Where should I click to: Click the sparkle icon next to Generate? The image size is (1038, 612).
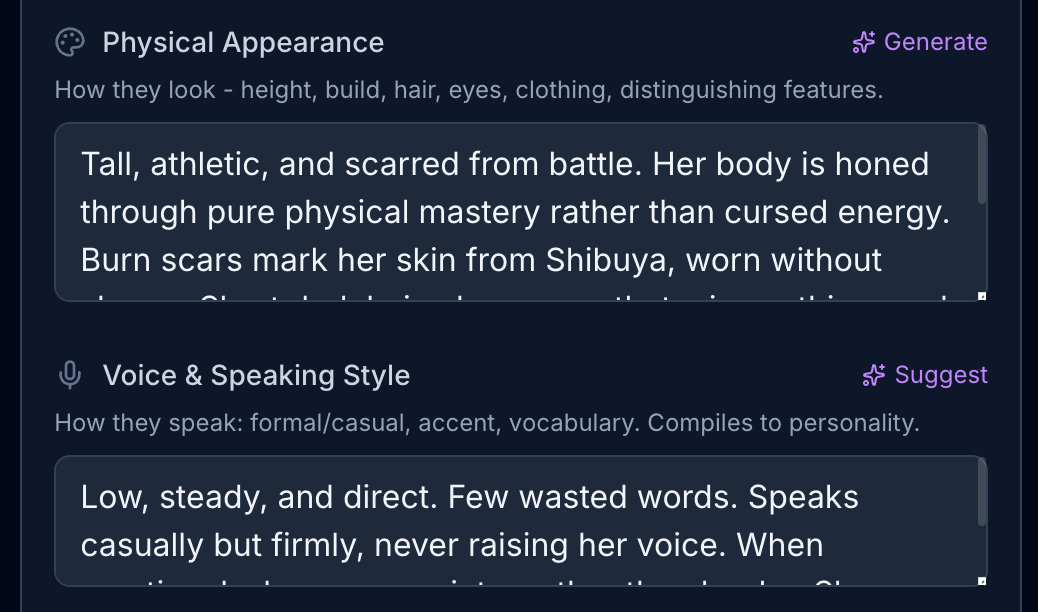point(864,42)
